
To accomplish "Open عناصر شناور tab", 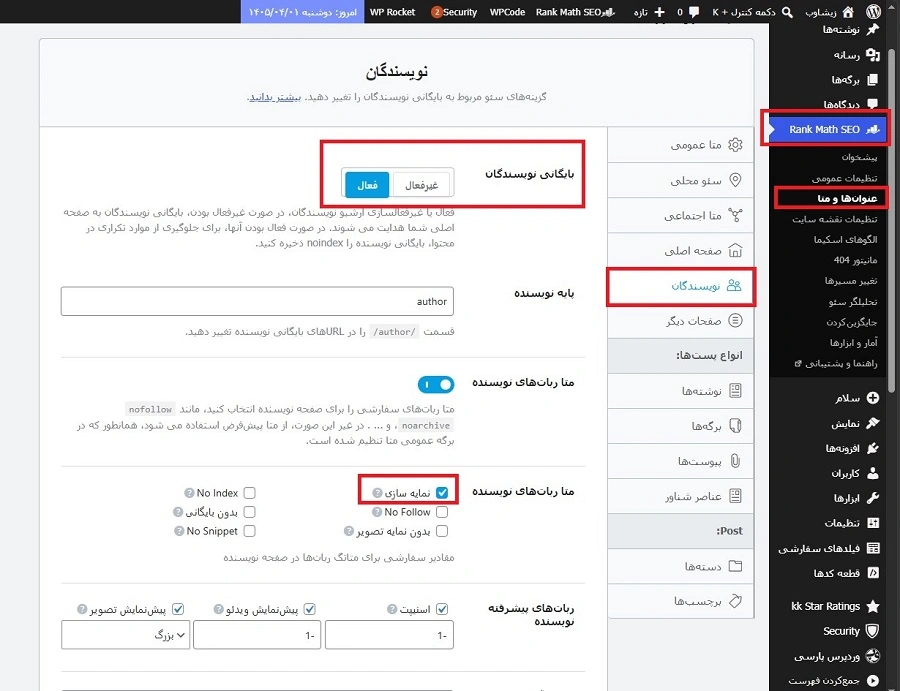I will click(680, 496).
